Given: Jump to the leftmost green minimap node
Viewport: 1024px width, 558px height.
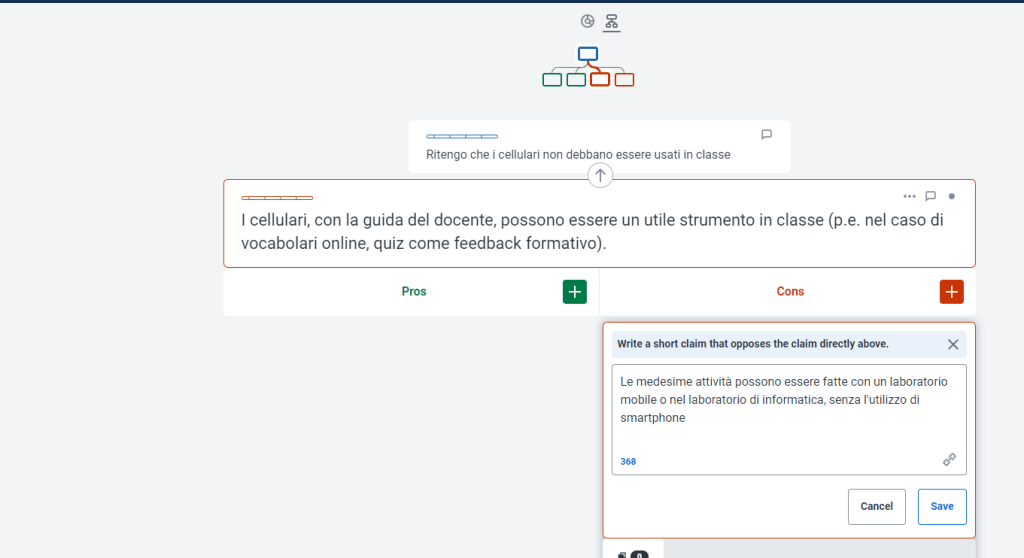Looking at the screenshot, I should click(552, 80).
